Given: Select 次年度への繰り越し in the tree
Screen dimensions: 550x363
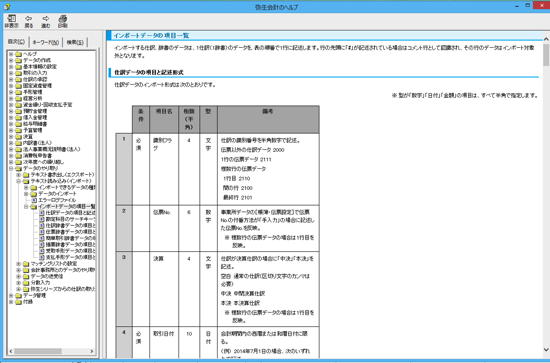Looking at the screenshot, I should pos(43,162).
